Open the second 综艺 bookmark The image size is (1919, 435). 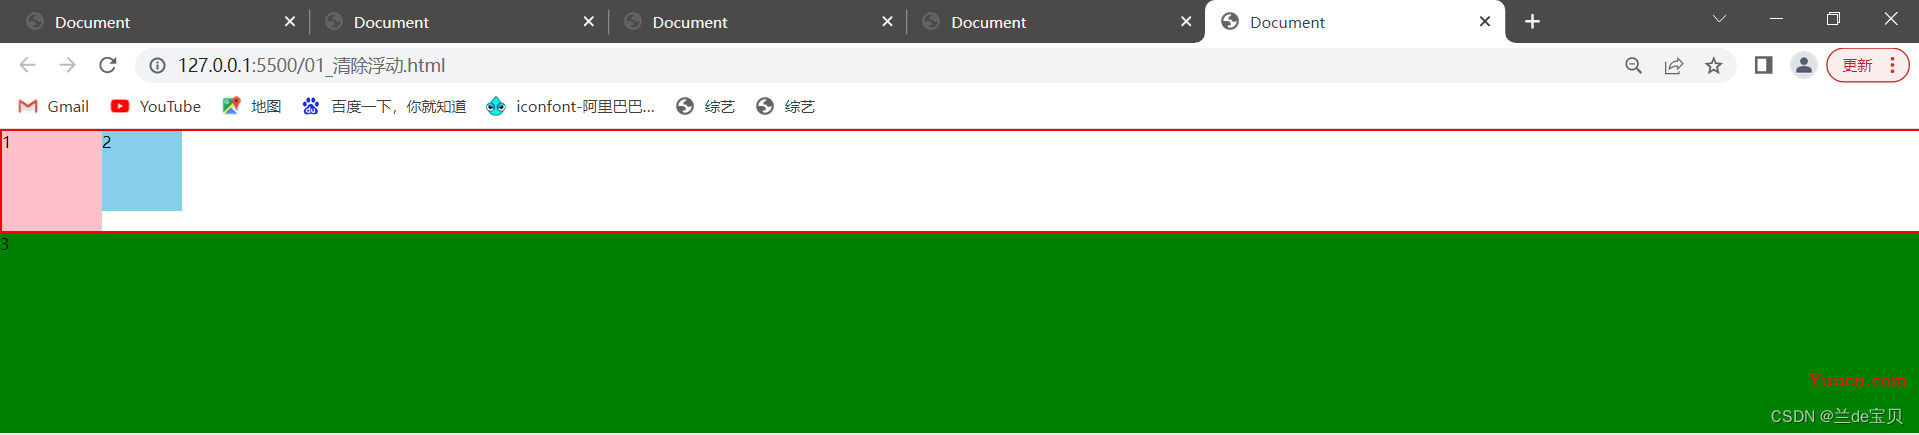tap(785, 106)
